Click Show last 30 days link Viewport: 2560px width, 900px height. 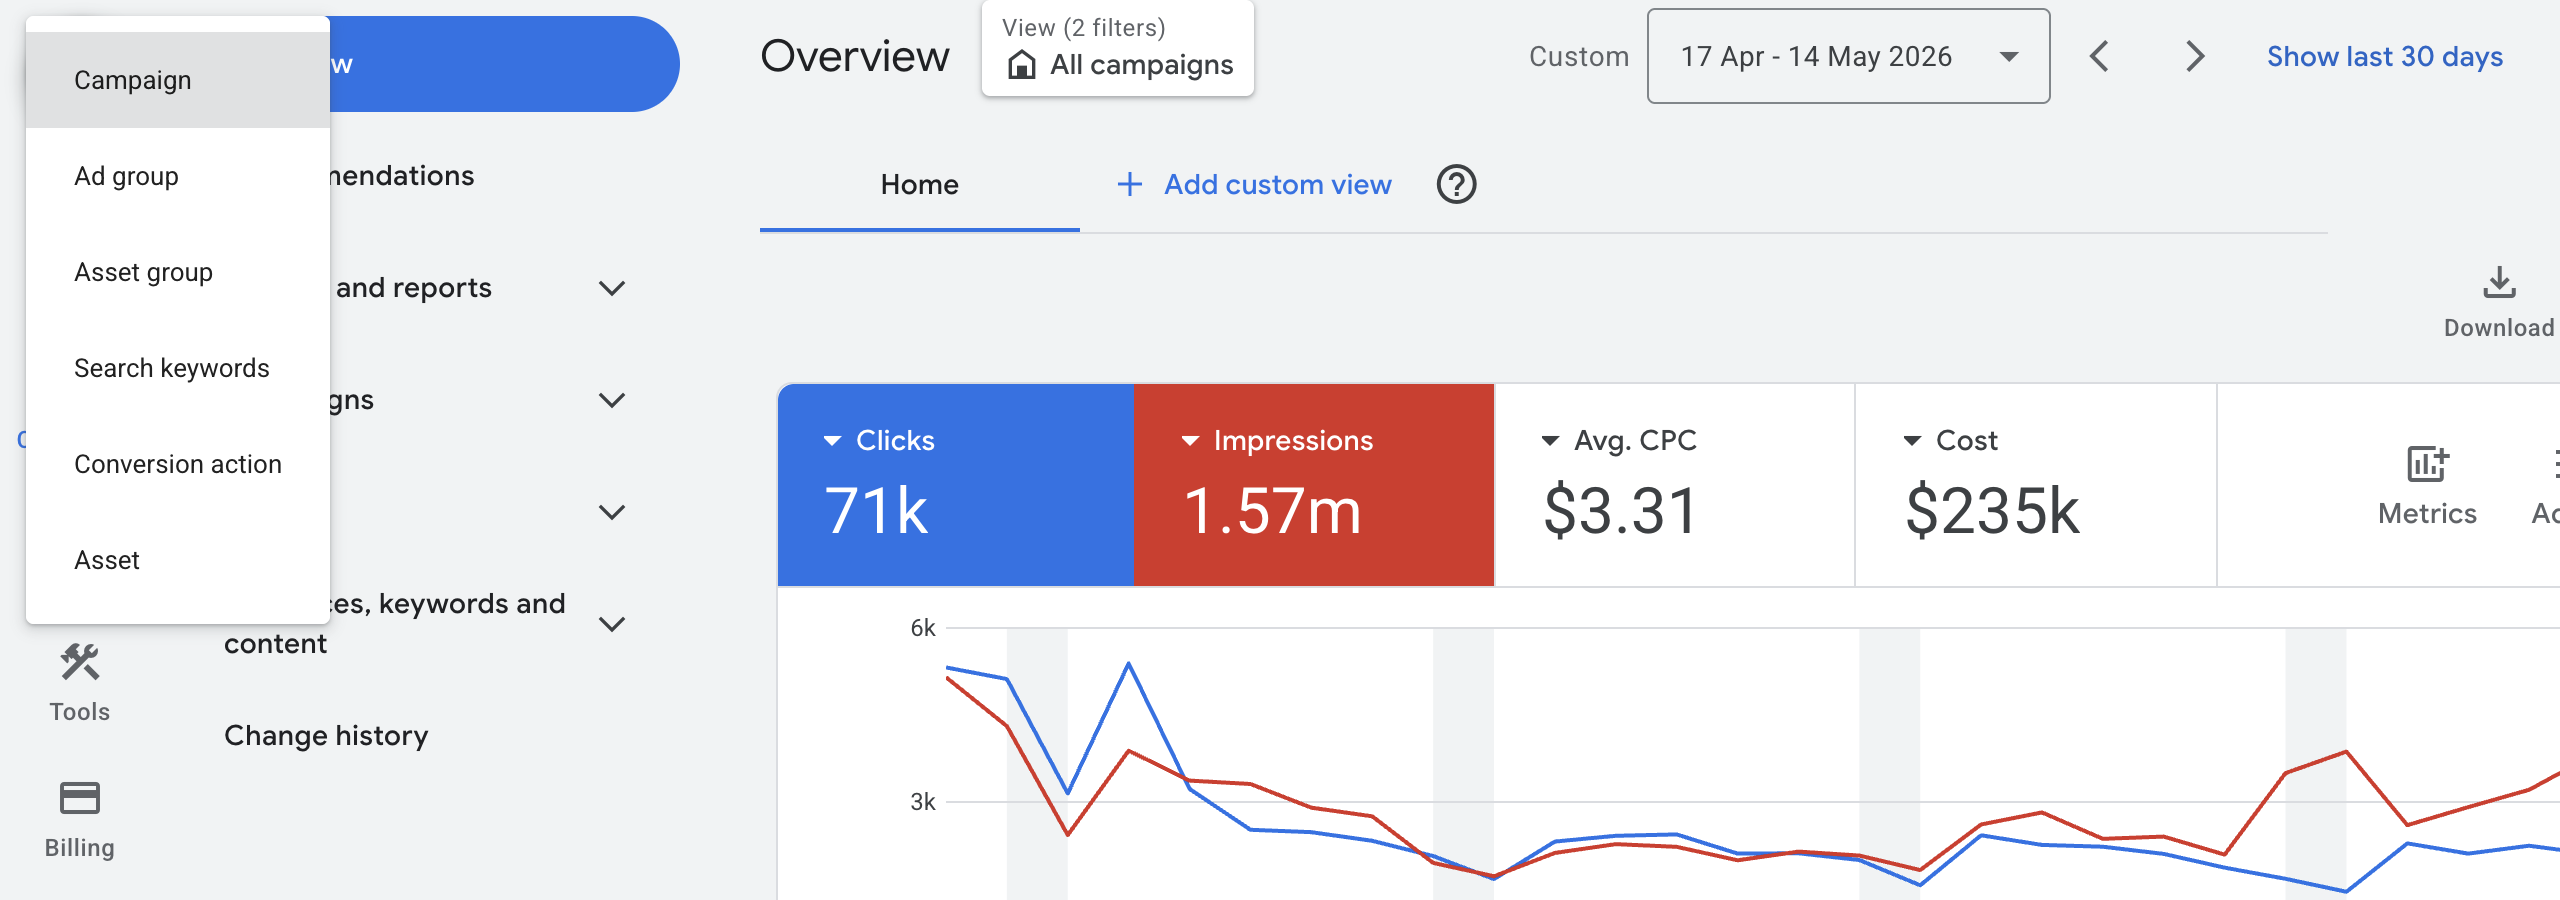click(x=2384, y=57)
